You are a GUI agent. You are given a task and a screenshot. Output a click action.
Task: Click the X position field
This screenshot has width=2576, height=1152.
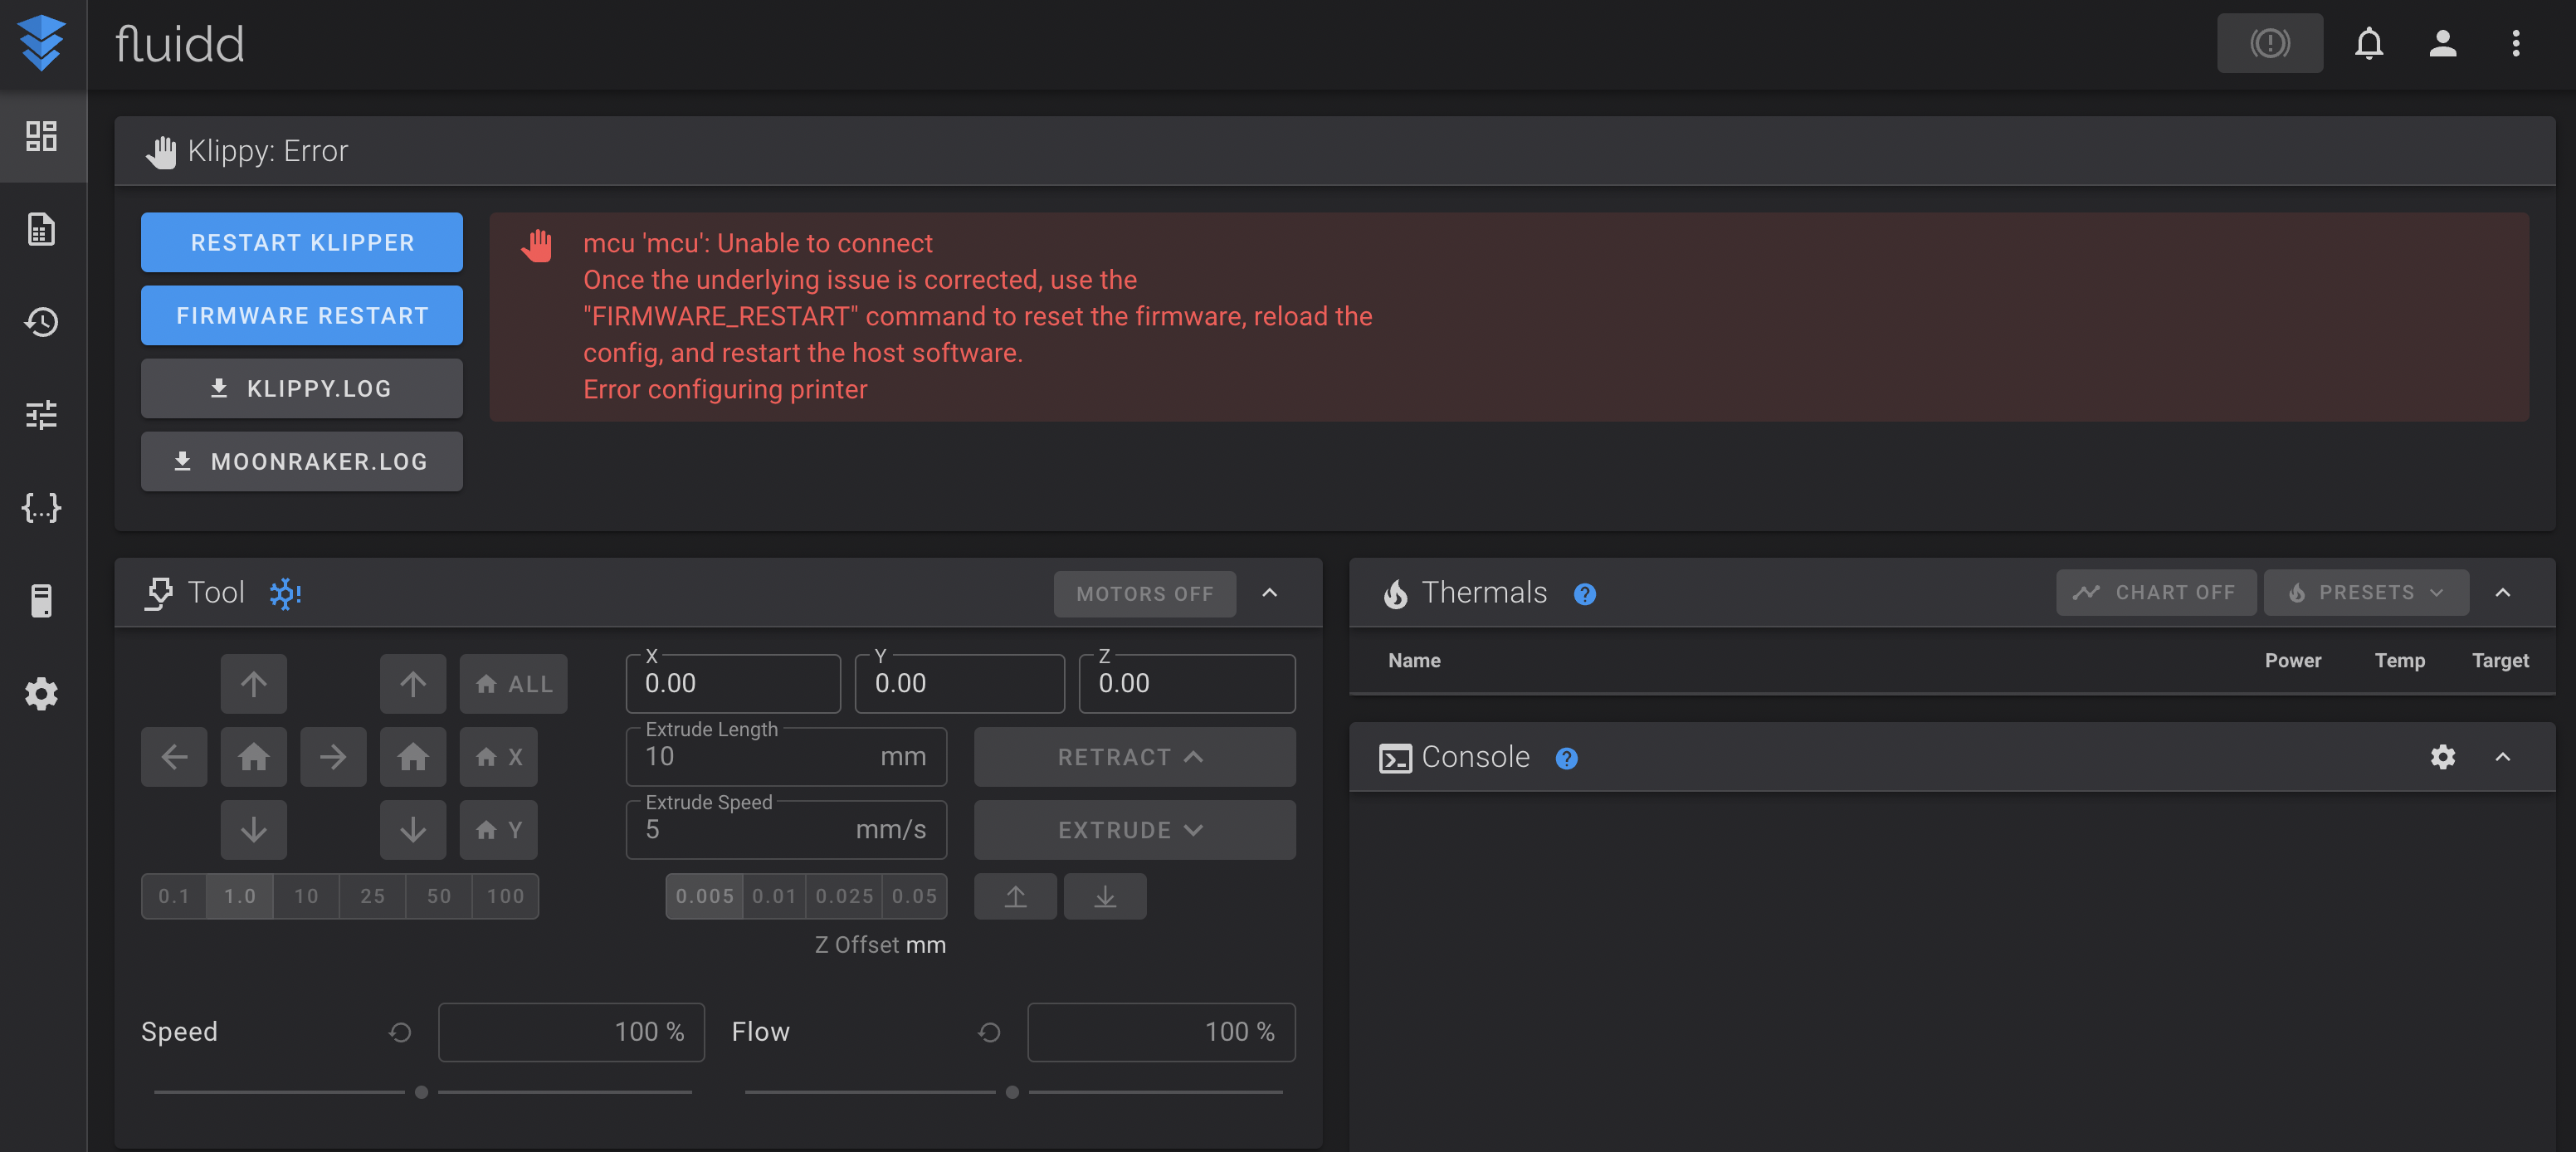coord(733,684)
